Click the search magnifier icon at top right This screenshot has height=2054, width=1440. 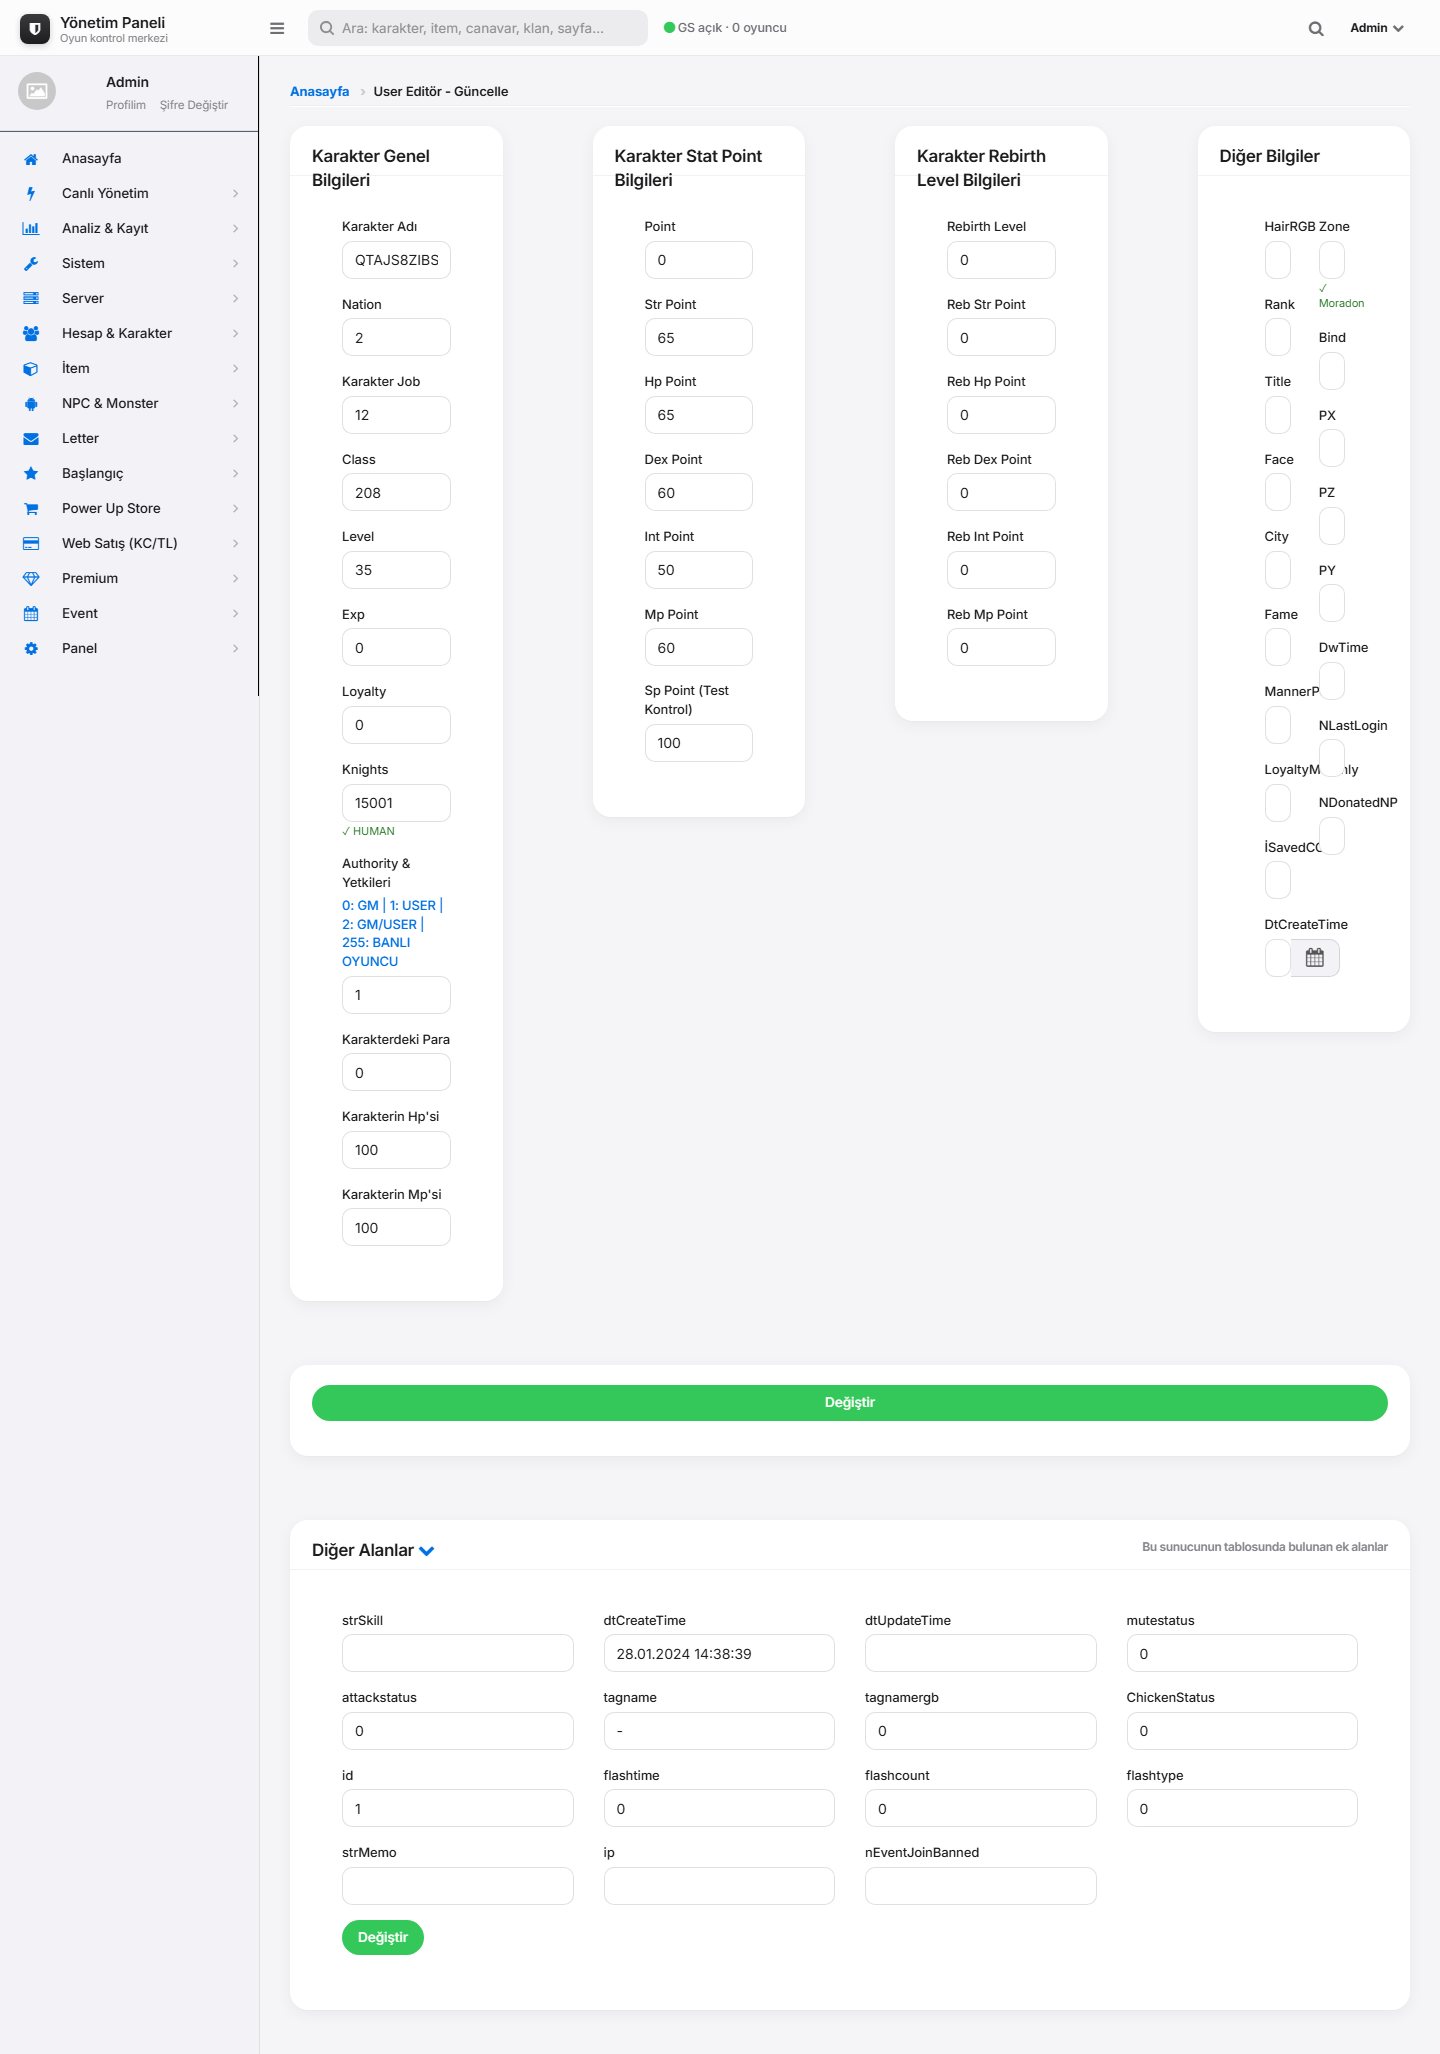pos(1316,29)
